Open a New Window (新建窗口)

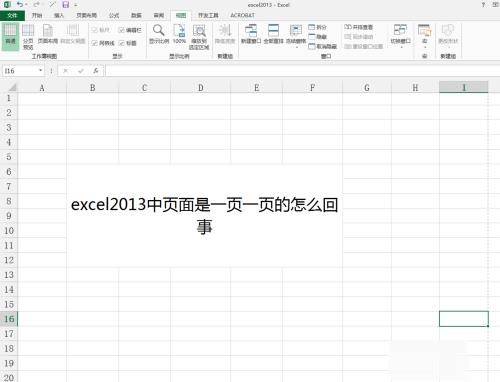[251, 34]
